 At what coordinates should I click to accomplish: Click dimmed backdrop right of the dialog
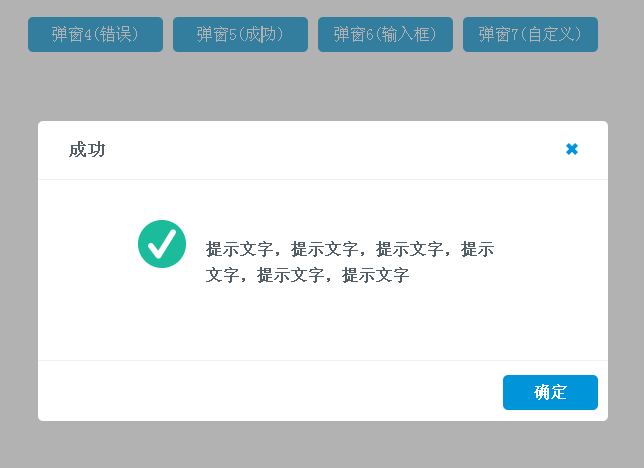click(x=626, y=270)
